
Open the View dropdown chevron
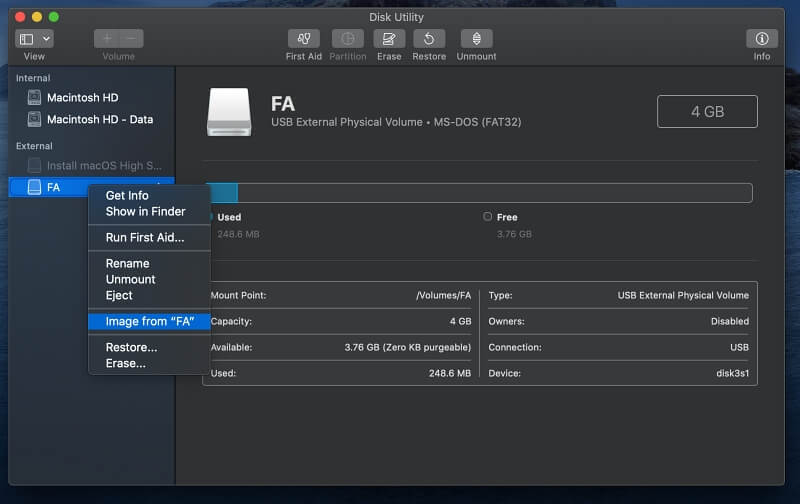[46, 39]
